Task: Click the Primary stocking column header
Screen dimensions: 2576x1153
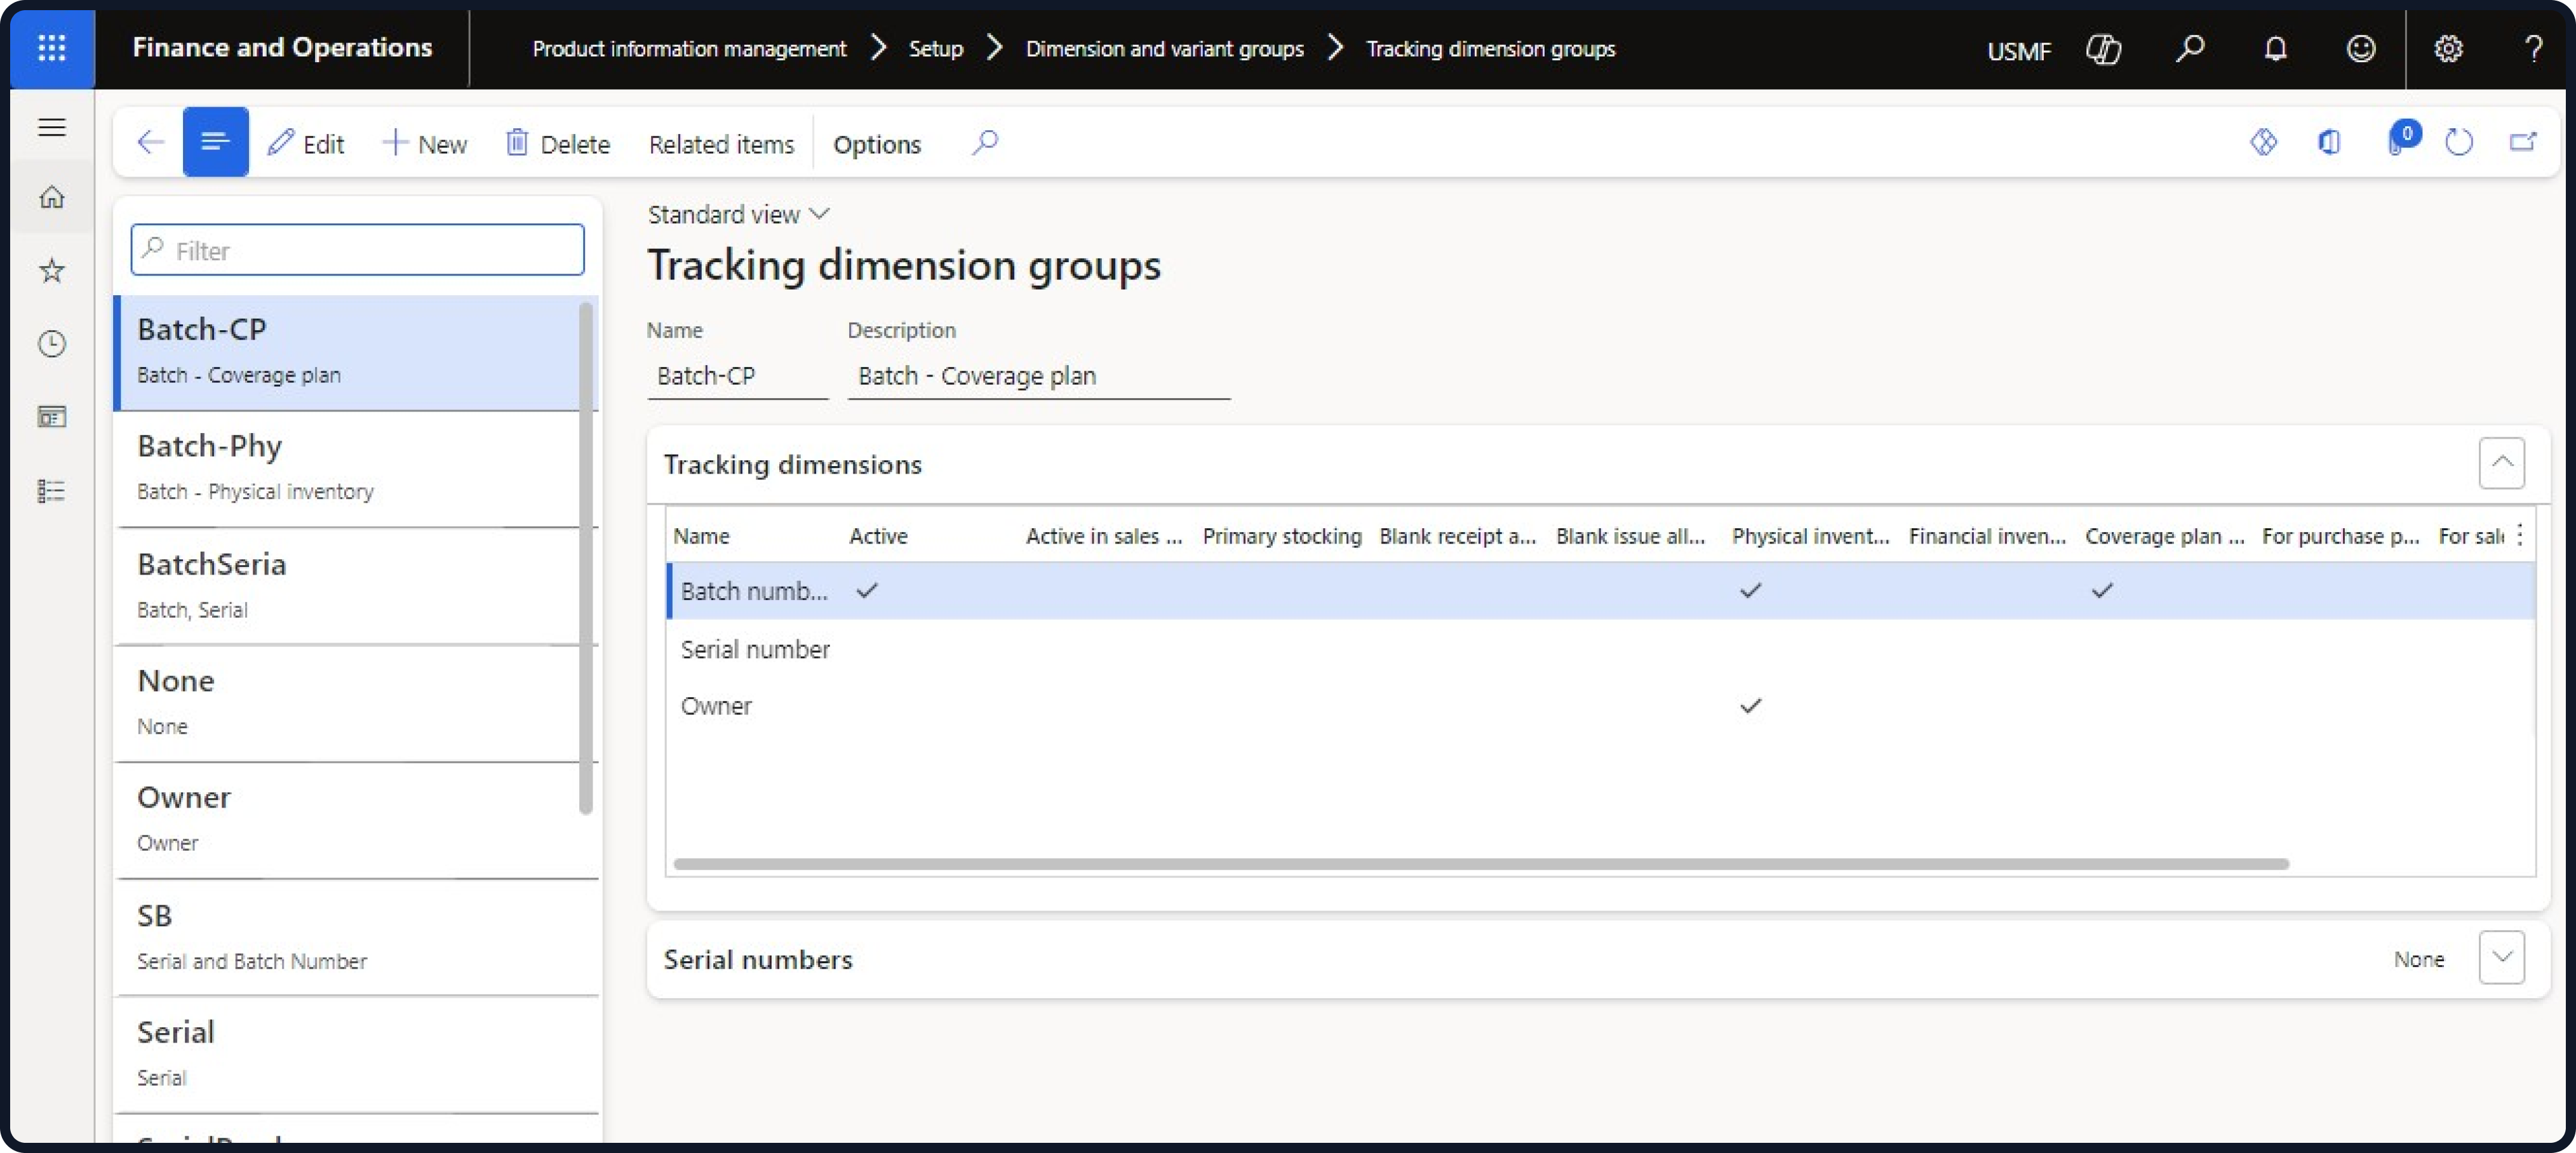Action: tap(1281, 536)
